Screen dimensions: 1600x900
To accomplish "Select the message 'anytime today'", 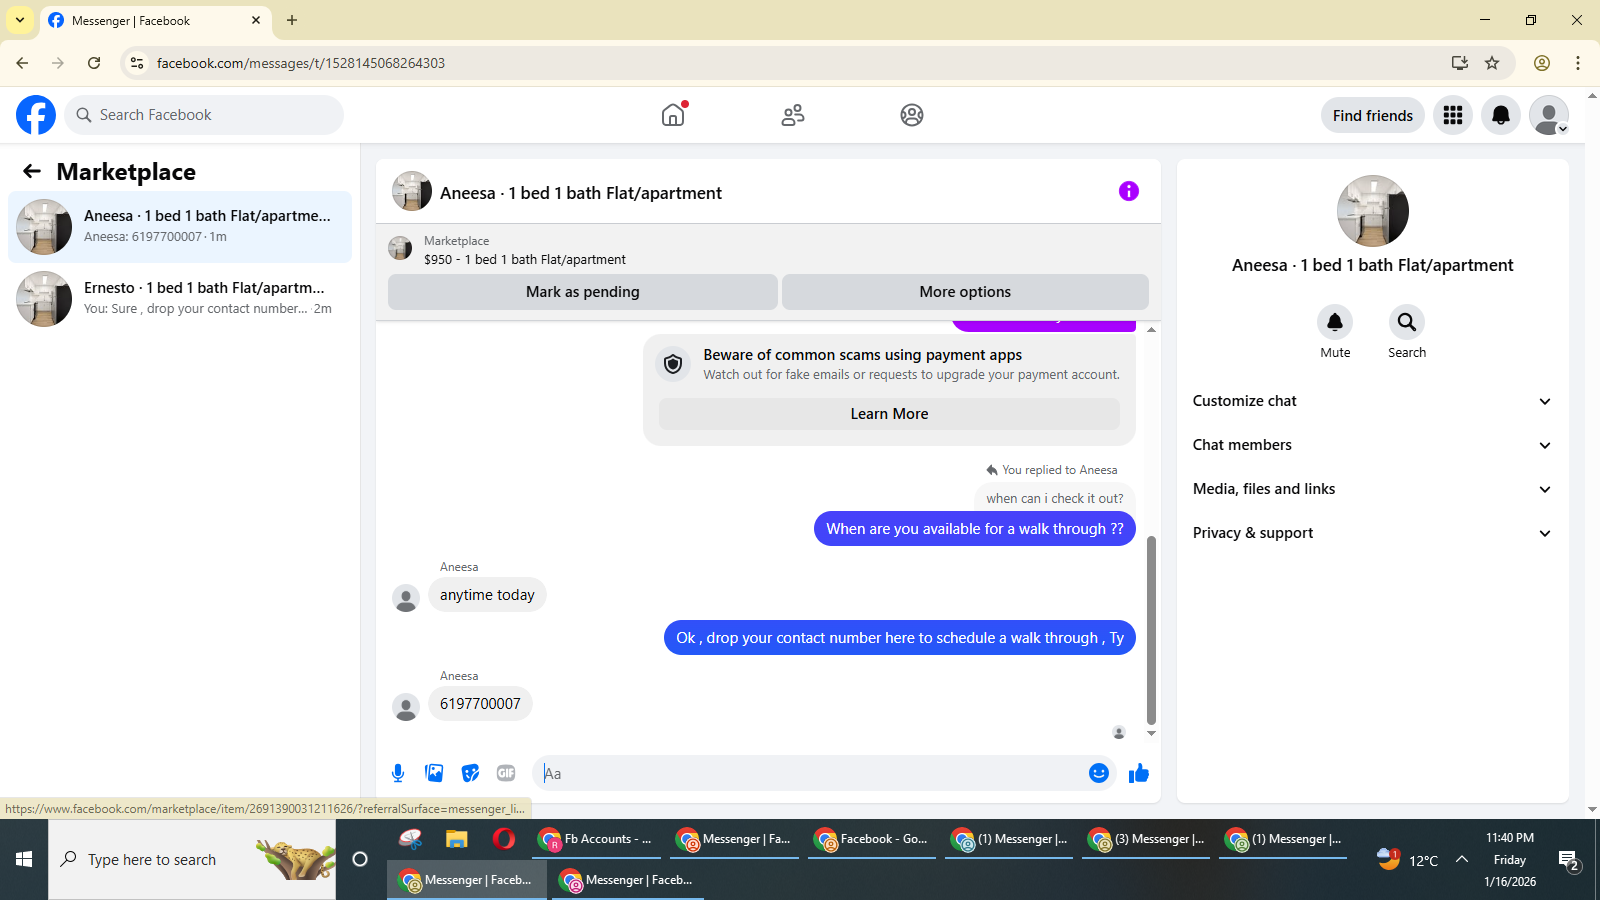I will [x=487, y=595].
